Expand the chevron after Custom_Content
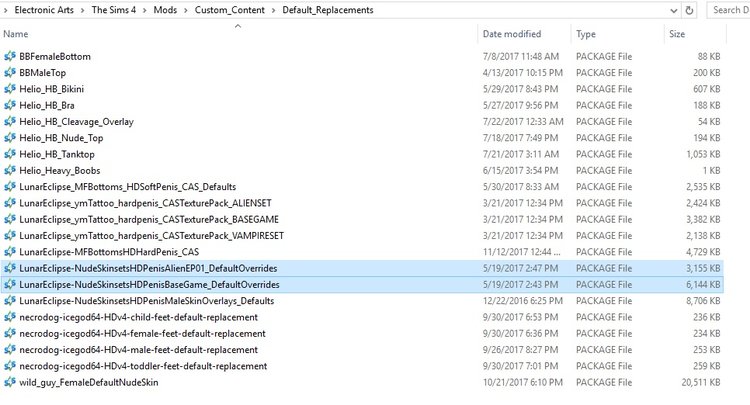 click(x=274, y=10)
